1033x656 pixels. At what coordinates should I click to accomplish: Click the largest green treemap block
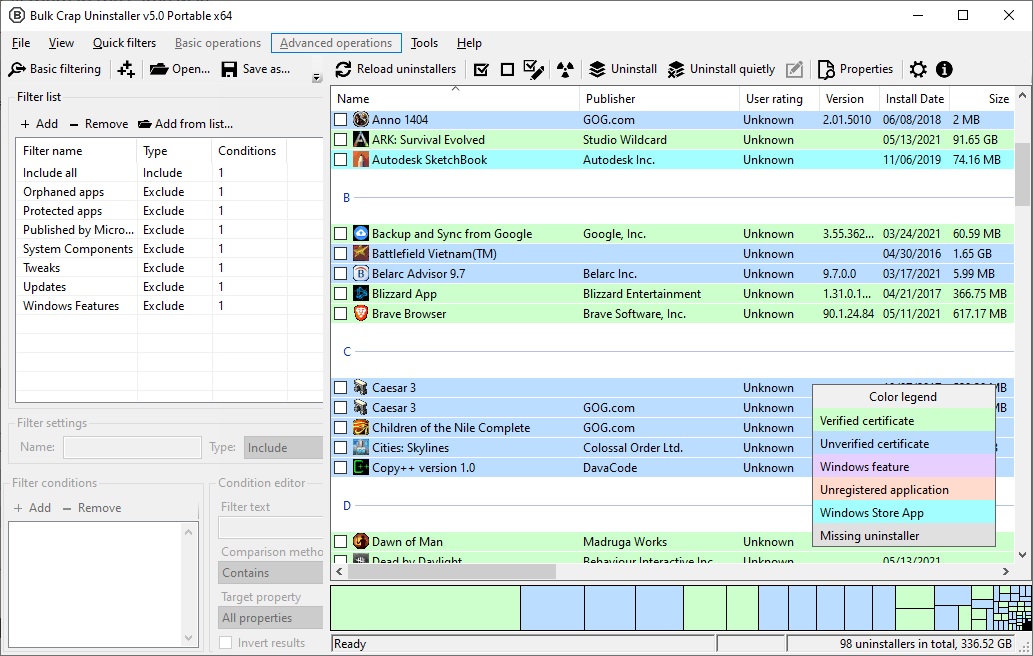(426, 609)
